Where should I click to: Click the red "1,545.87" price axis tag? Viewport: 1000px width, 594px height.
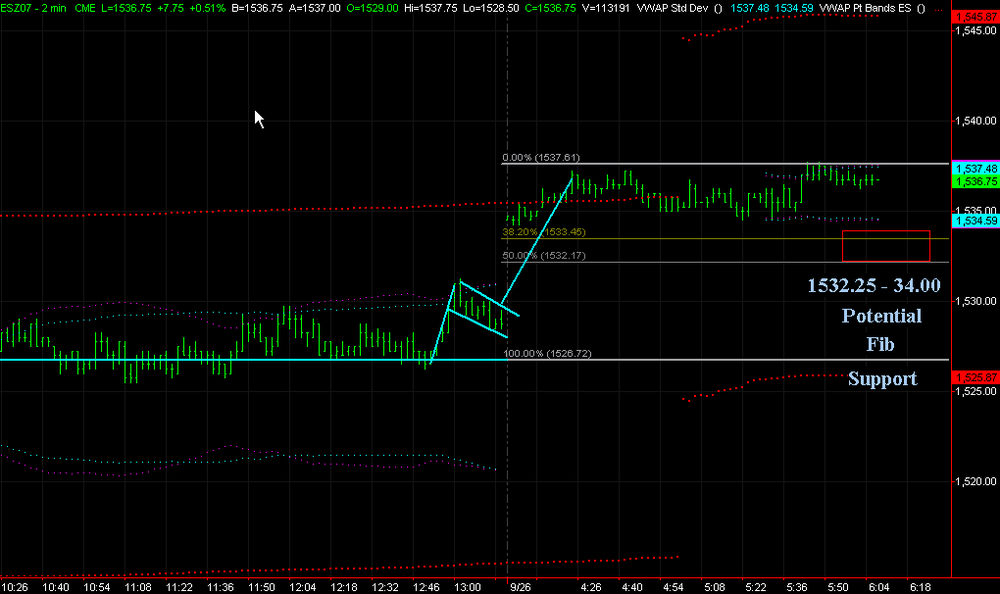tap(976, 17)
